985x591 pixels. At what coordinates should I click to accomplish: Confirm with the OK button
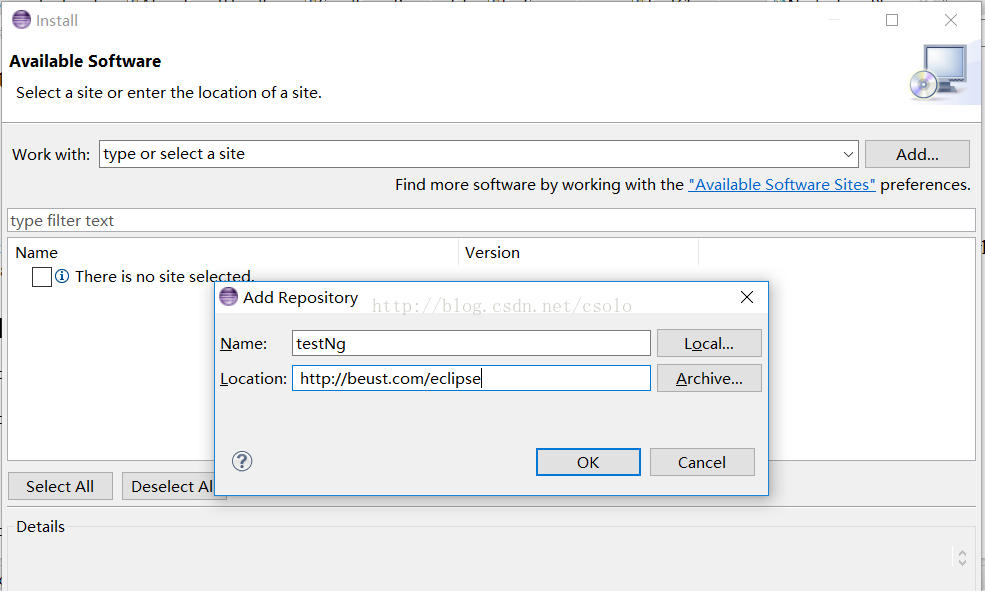[x=588, y=462]
